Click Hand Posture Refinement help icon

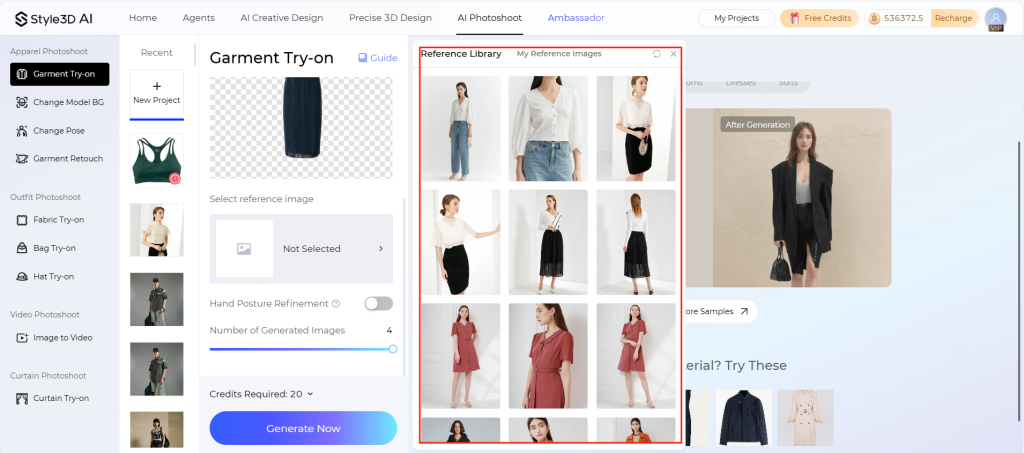(x=336, y=304)
